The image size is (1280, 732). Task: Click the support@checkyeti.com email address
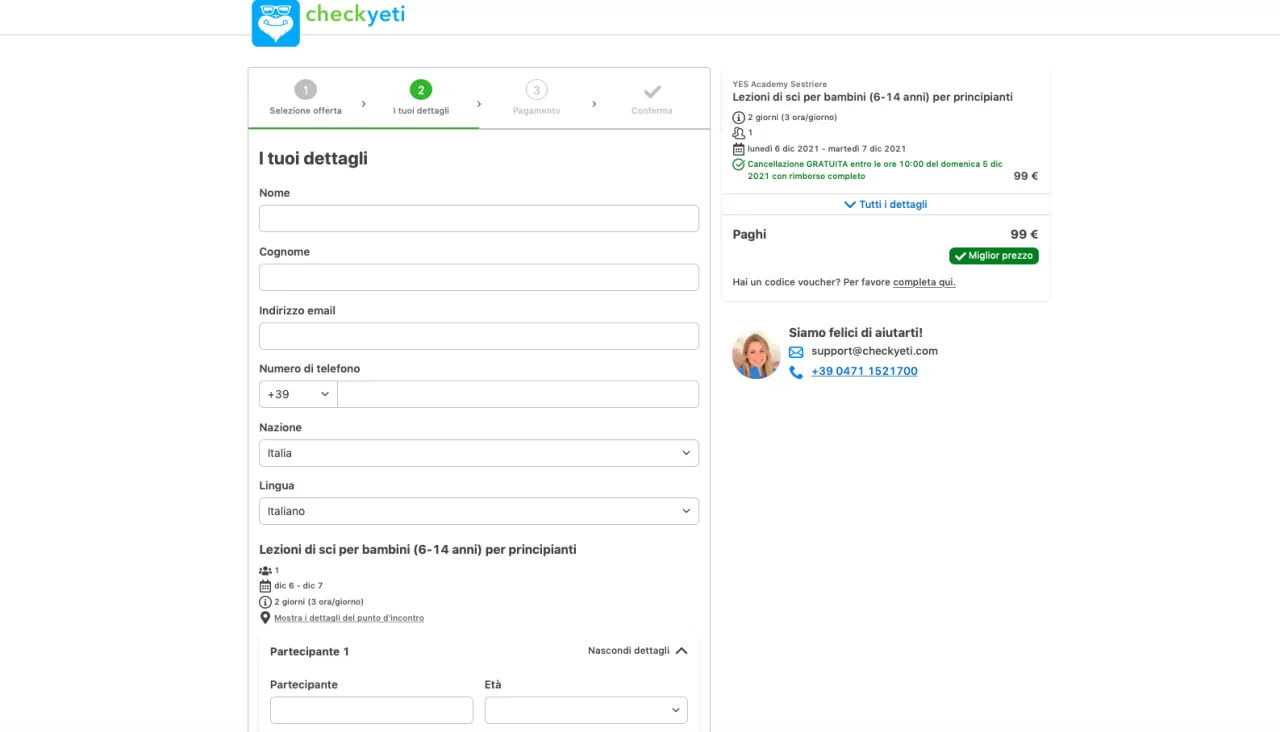pyautogui.click(x=874, y=351)
